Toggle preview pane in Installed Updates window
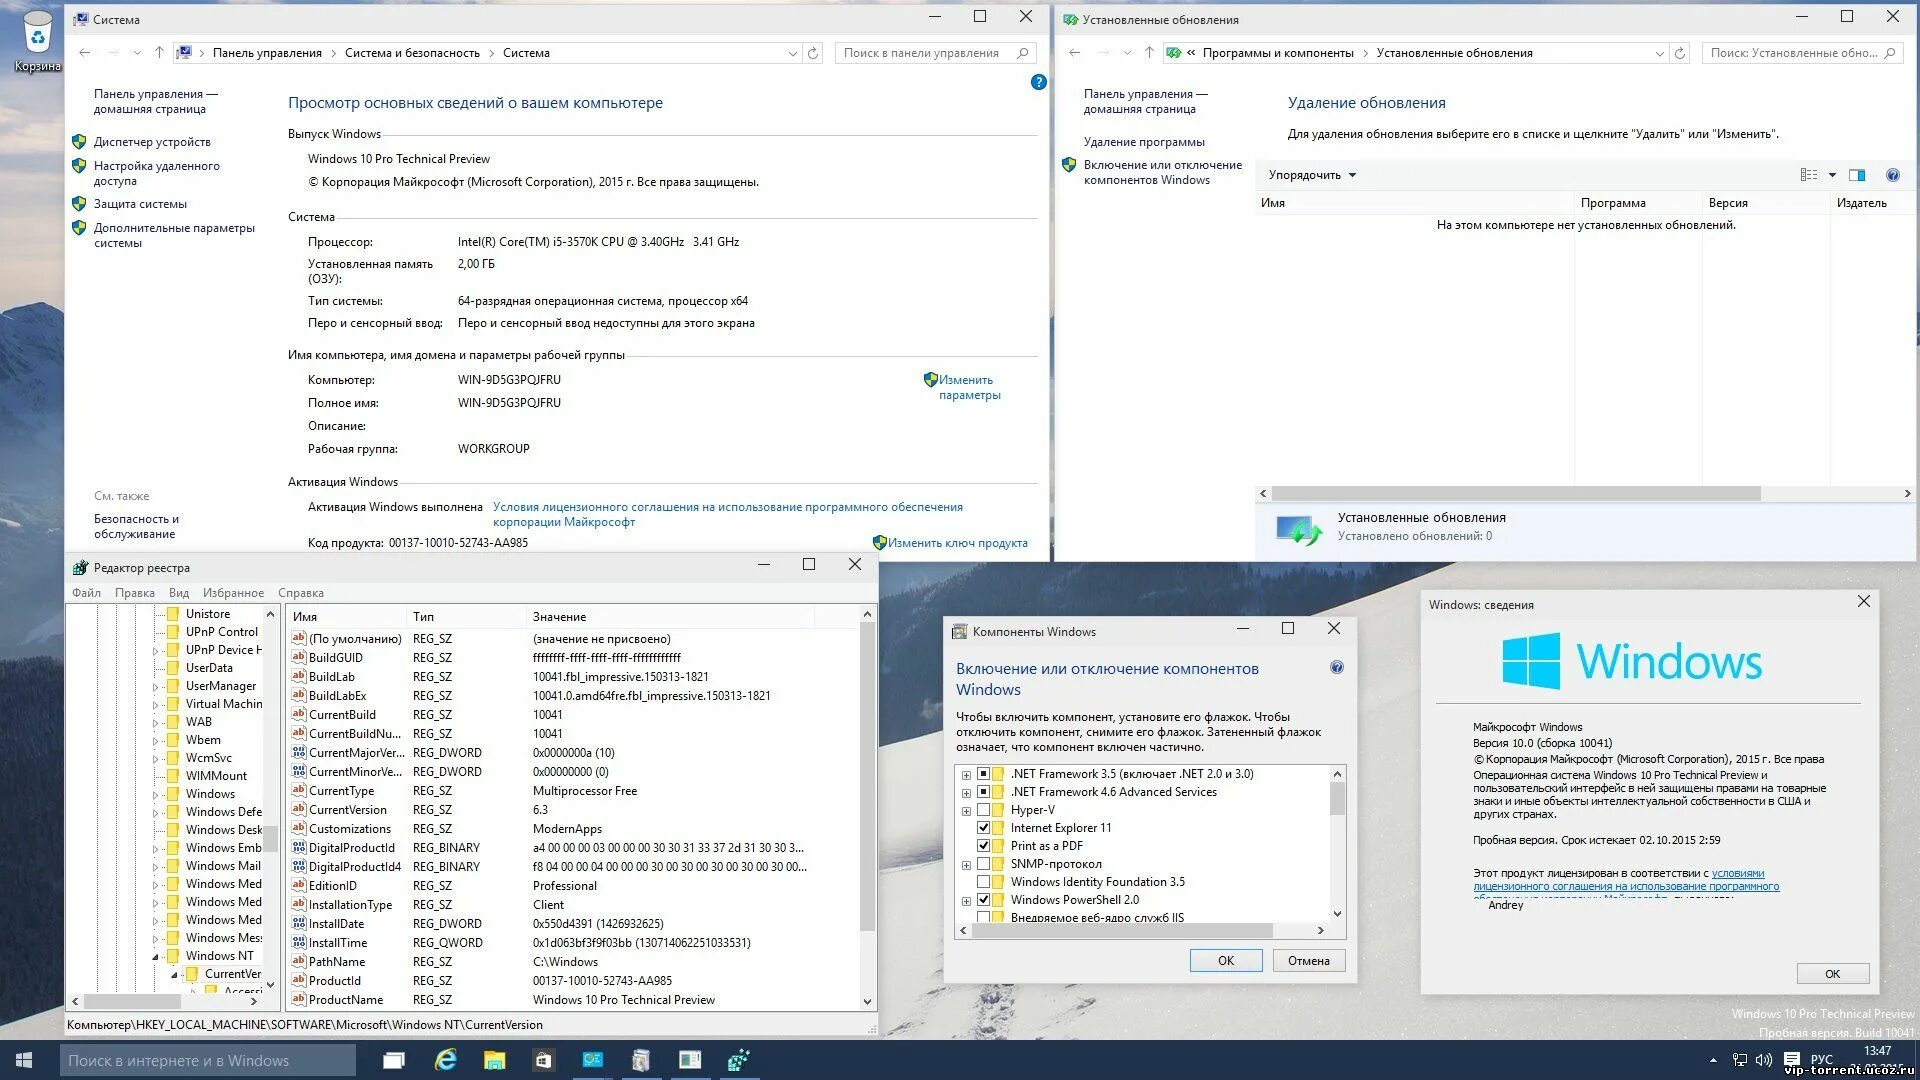1920x1080 pixels. (x=1857, y=175)
